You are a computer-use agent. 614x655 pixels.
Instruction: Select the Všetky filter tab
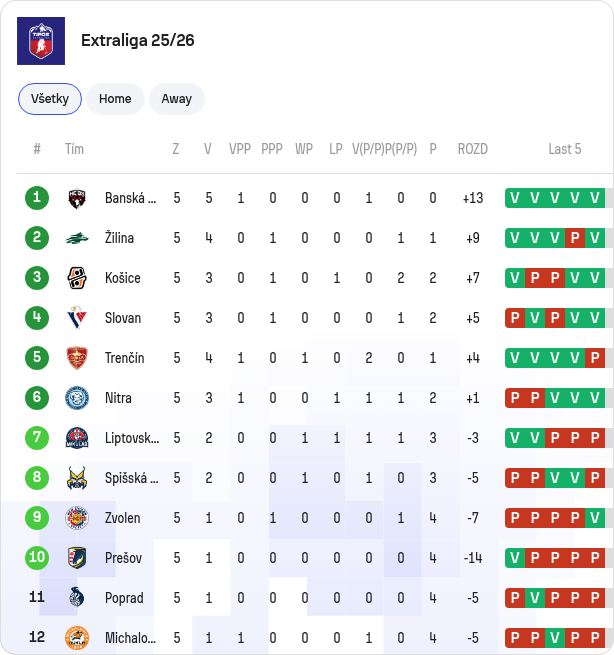50,99
